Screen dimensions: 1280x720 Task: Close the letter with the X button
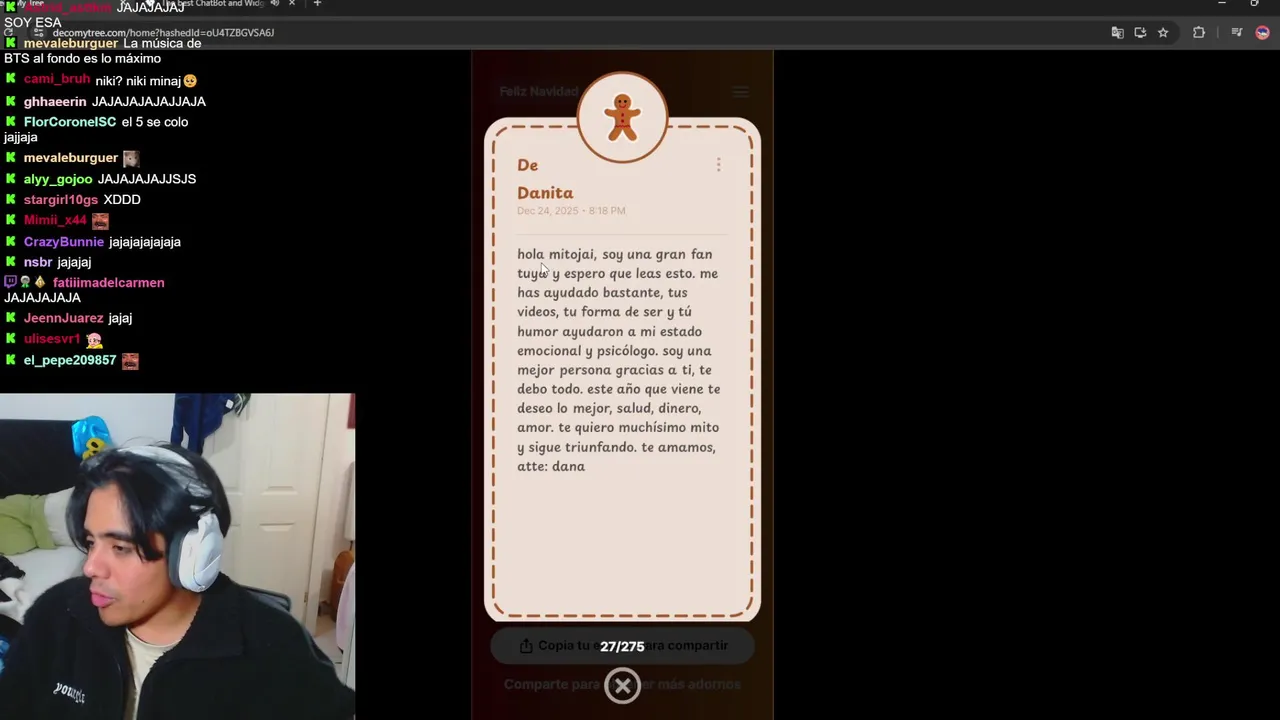622,686
